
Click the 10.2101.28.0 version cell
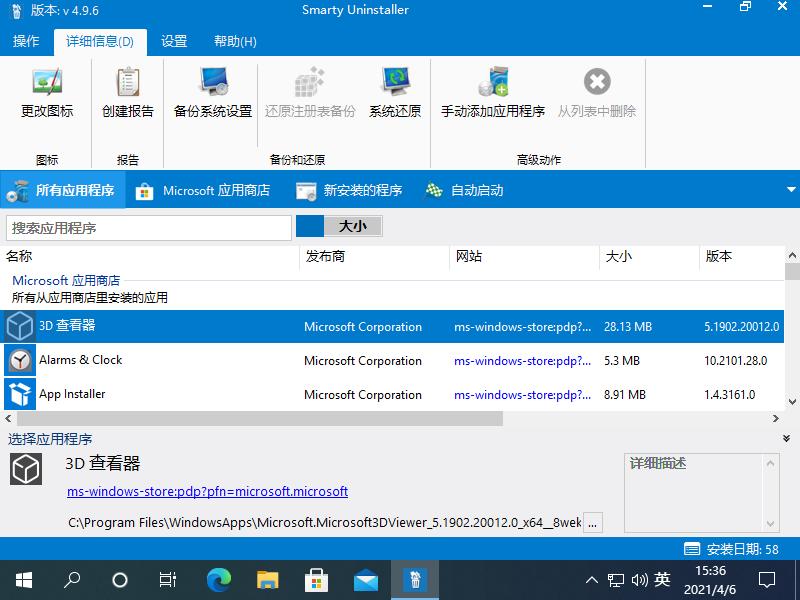[x=736, y=361]
